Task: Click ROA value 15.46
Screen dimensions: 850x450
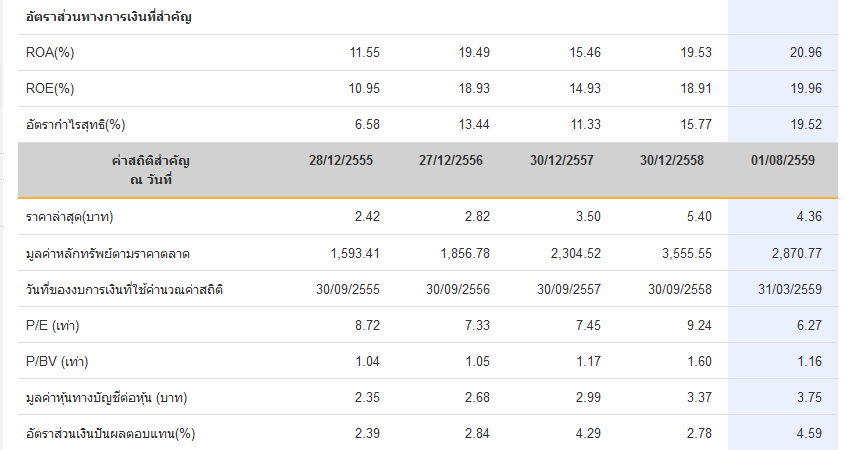Action: tap(585, 53)
